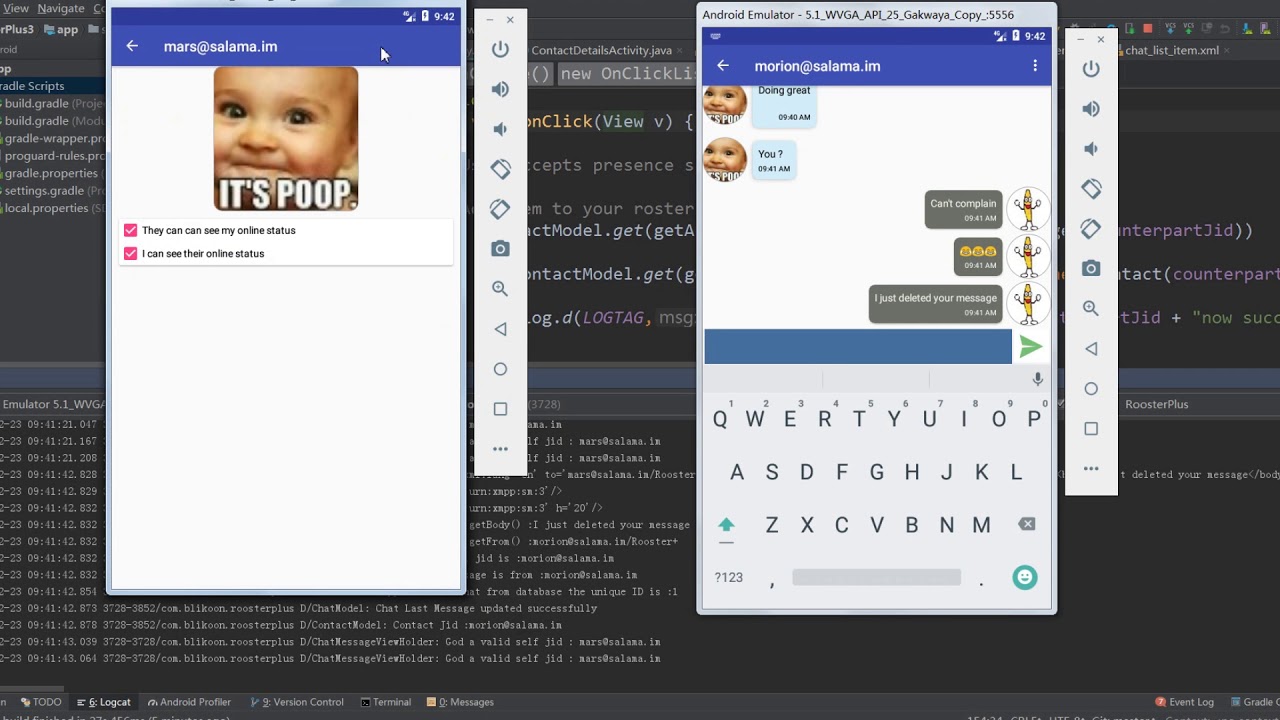Tap backspace key on the keyboard
The width and height of the screenshot is (1280, 720).
(x=1026, y=524)
